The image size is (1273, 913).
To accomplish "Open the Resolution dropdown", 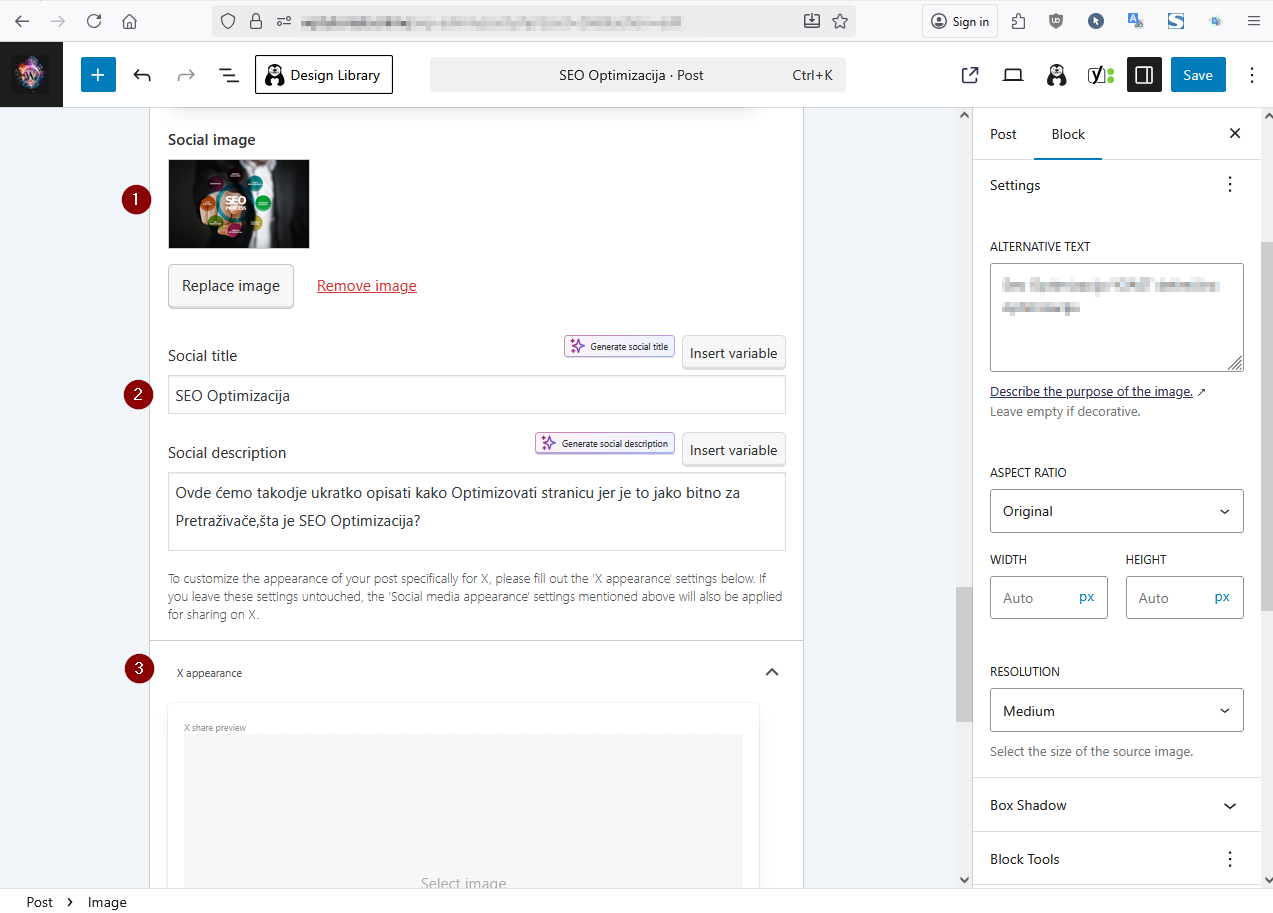I will tap(1116, 711).
